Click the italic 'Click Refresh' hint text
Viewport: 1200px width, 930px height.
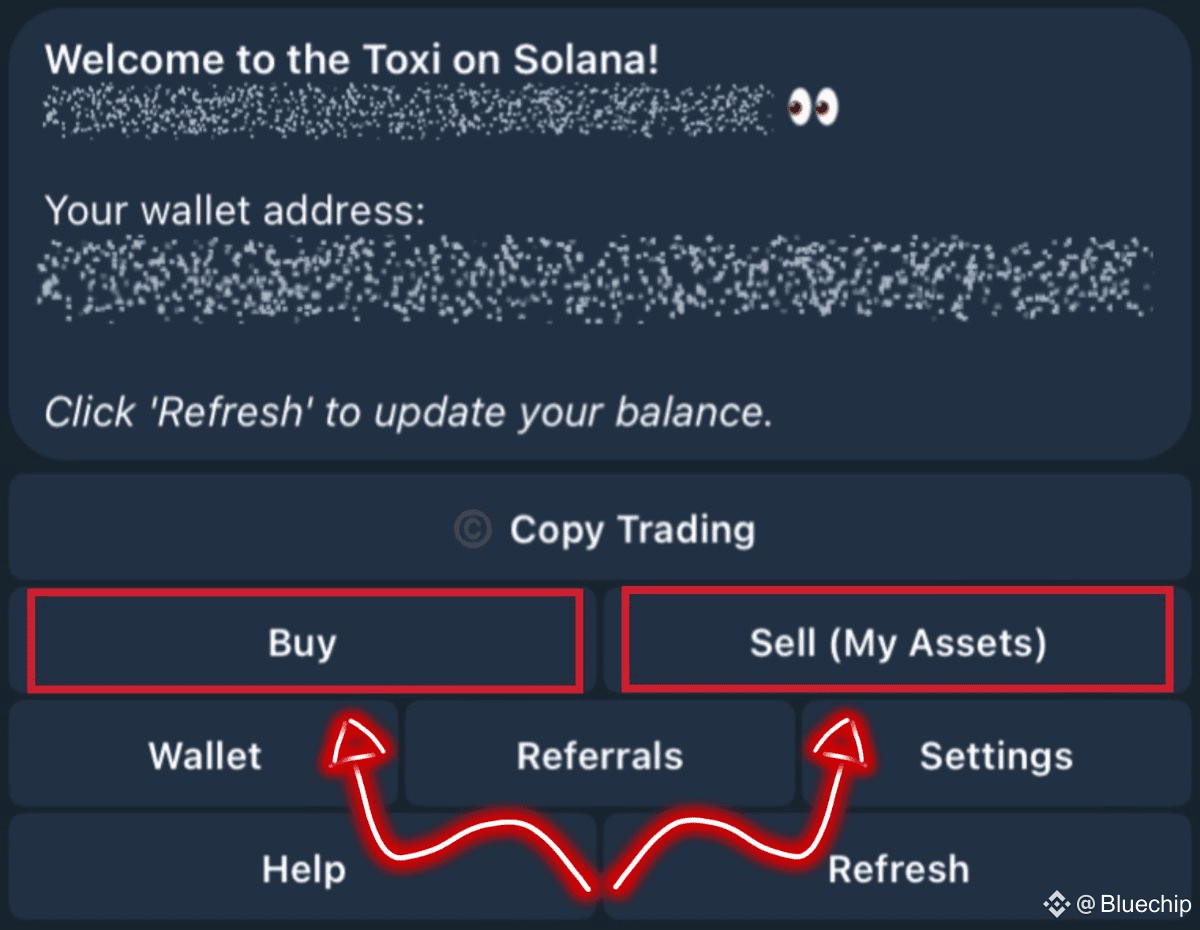click(x=408, y=411)
